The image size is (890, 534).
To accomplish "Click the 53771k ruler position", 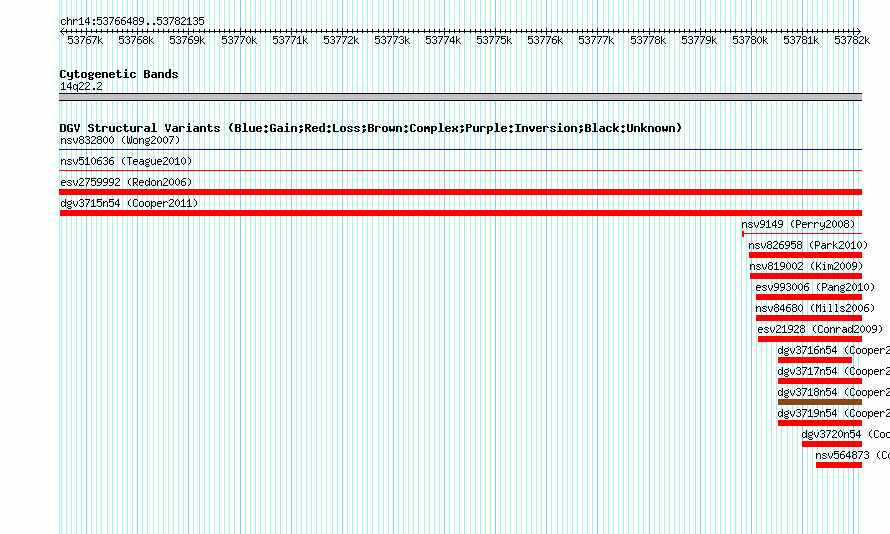I will [x=290, y=40].
